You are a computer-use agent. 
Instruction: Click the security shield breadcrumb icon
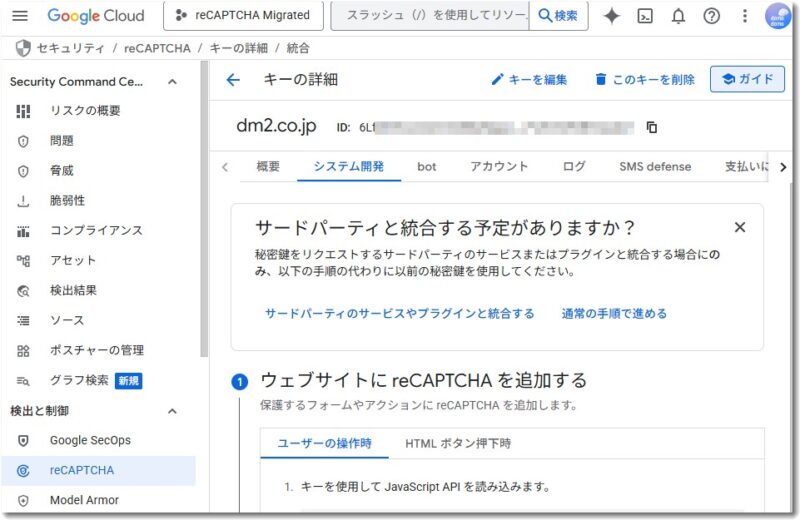click(x=23, y=48)
